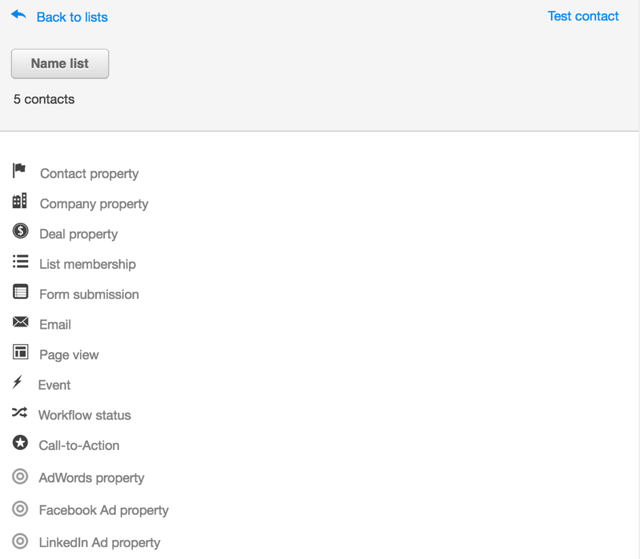Click the Form submission form icon

tap(20, 291)
